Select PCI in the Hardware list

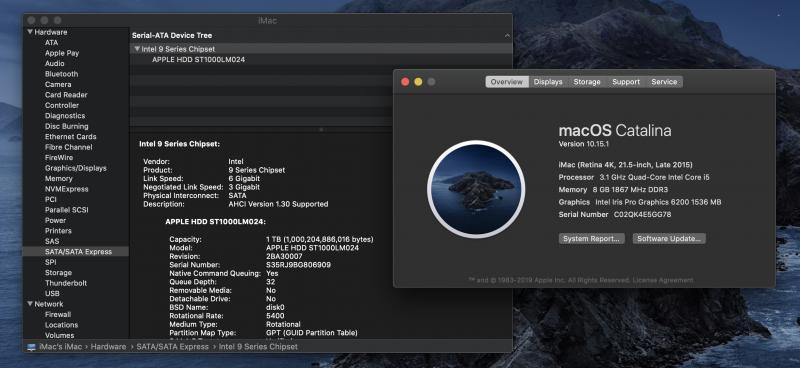pos(51,200)
